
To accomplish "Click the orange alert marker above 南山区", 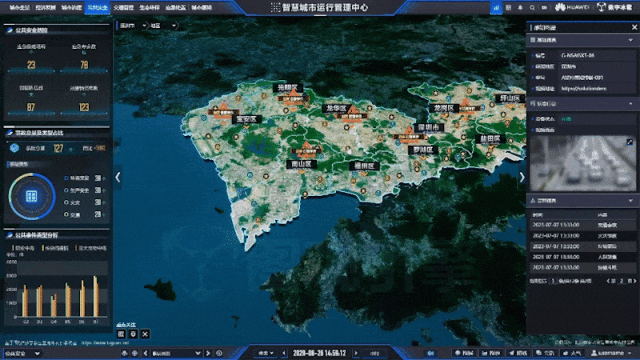I will point(307,149).
